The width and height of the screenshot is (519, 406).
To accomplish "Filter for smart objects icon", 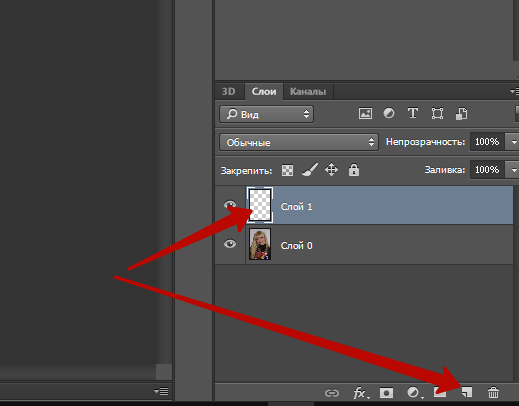I will click(461, 114).
